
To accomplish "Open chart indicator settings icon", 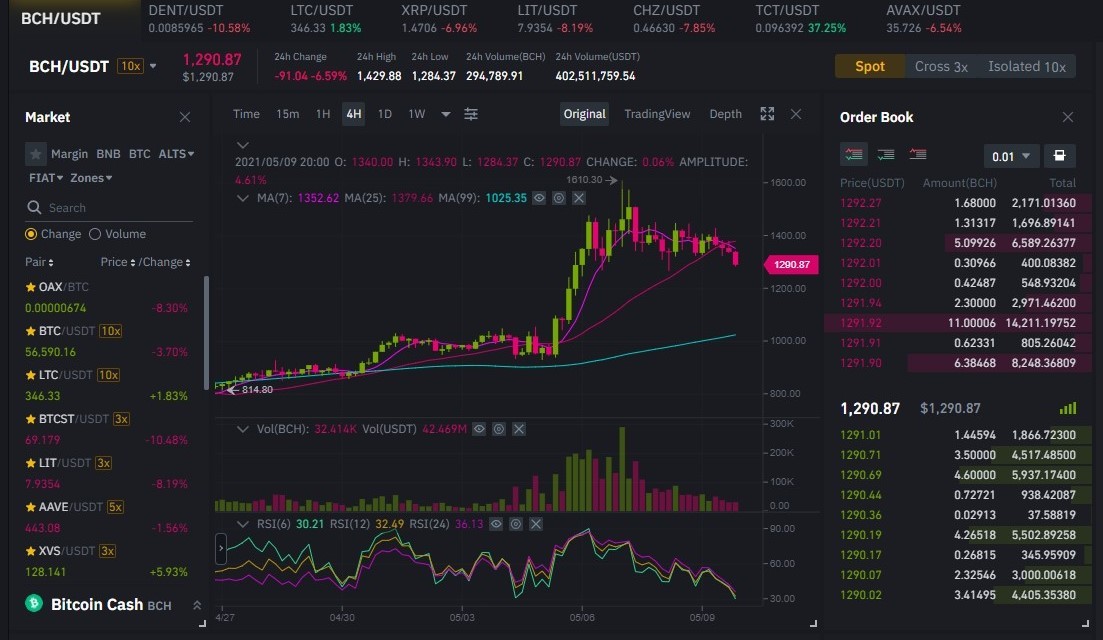I will point(471,114).
